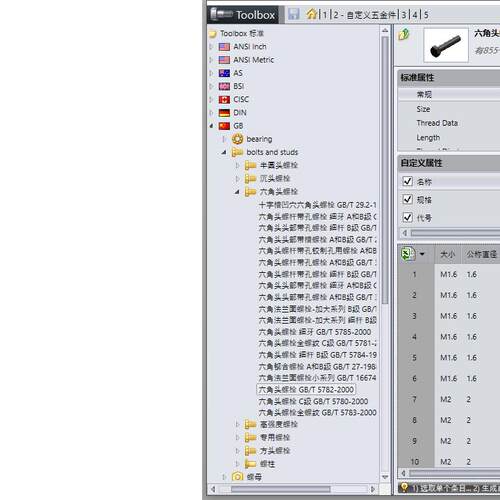500x500 pixels.
Task: Open step 3 tab
Action: coord(404,15)
